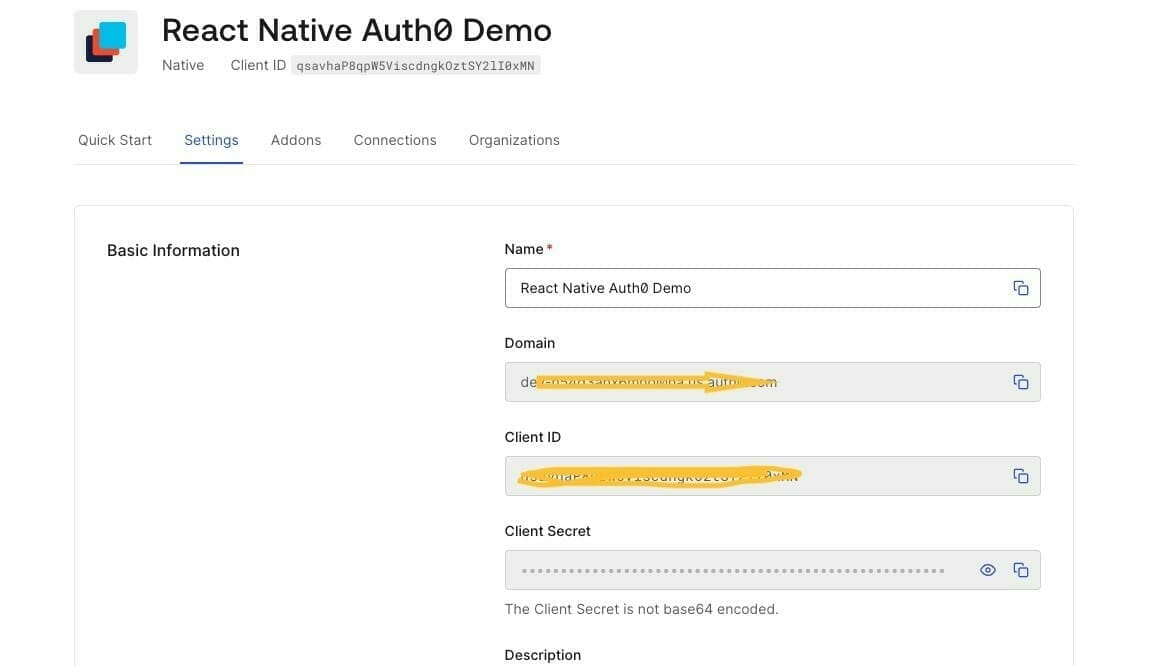Copy the Client ID value
The height and width of the screenshot is (666, 1156).
click(1021, 475)
